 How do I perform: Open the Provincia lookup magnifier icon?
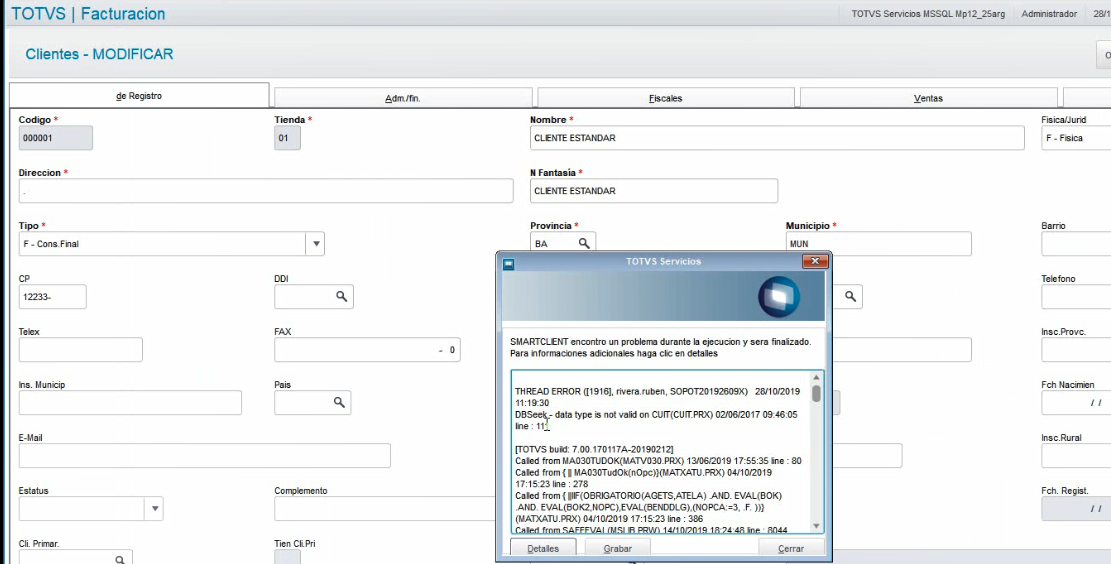pyautogui.click(x=584, y=243)
